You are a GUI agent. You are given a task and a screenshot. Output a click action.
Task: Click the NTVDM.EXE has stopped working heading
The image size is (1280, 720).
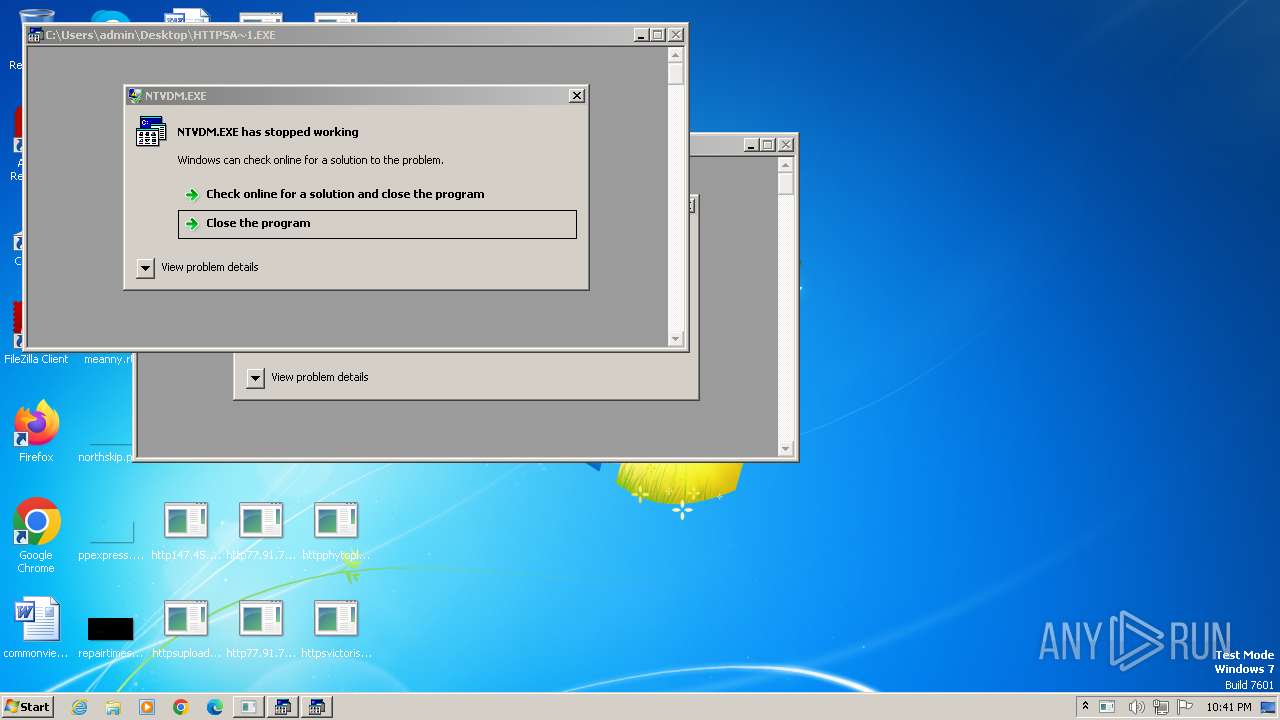coord(267,132)
